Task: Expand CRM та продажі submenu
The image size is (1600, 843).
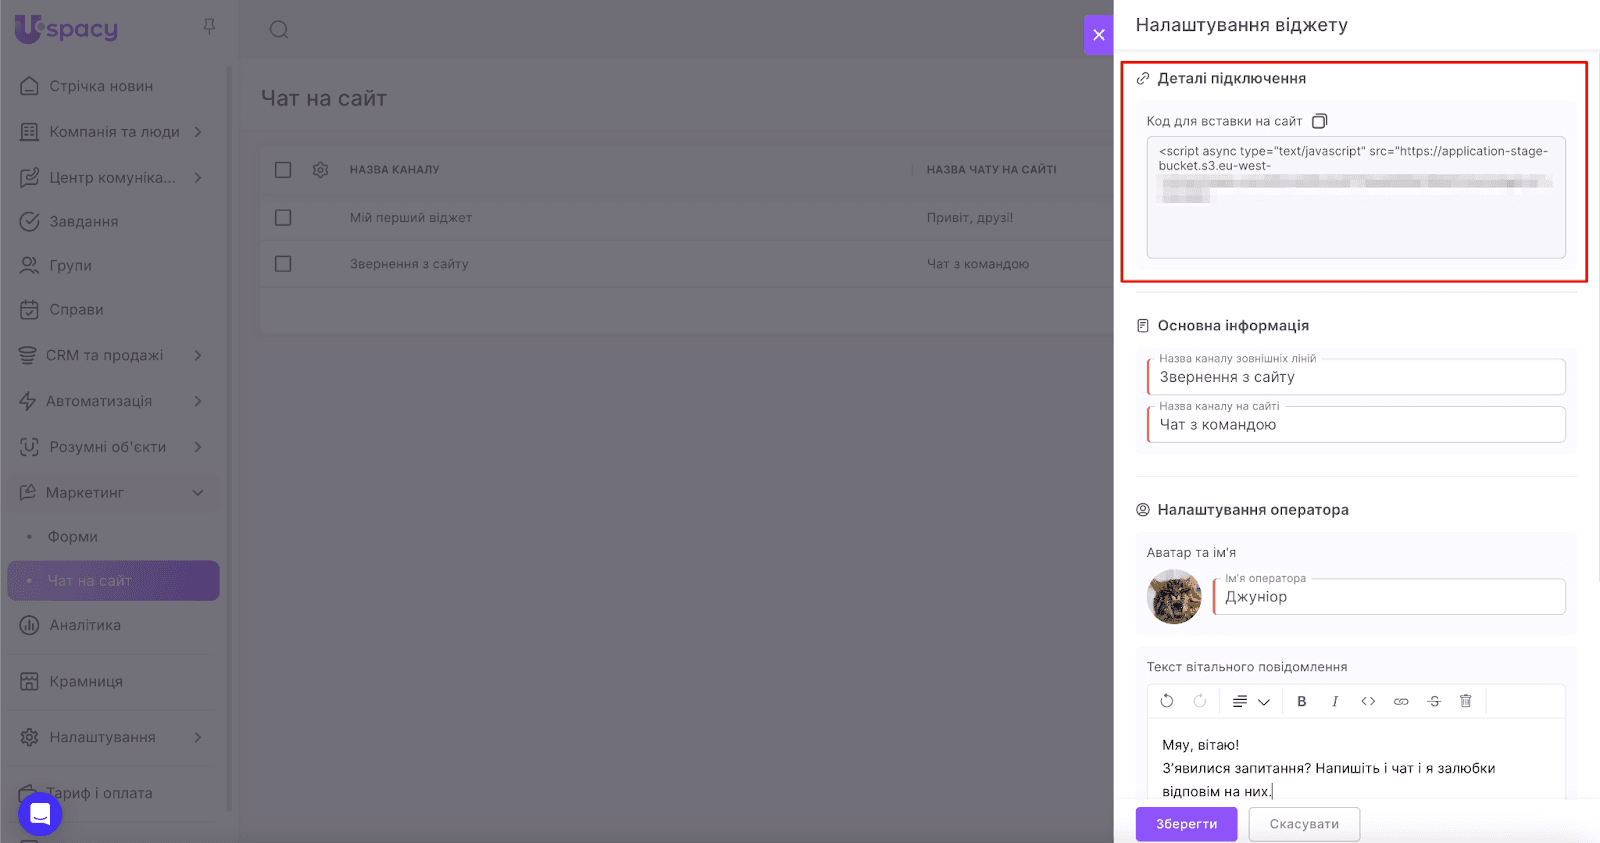Action: [198, 355]
